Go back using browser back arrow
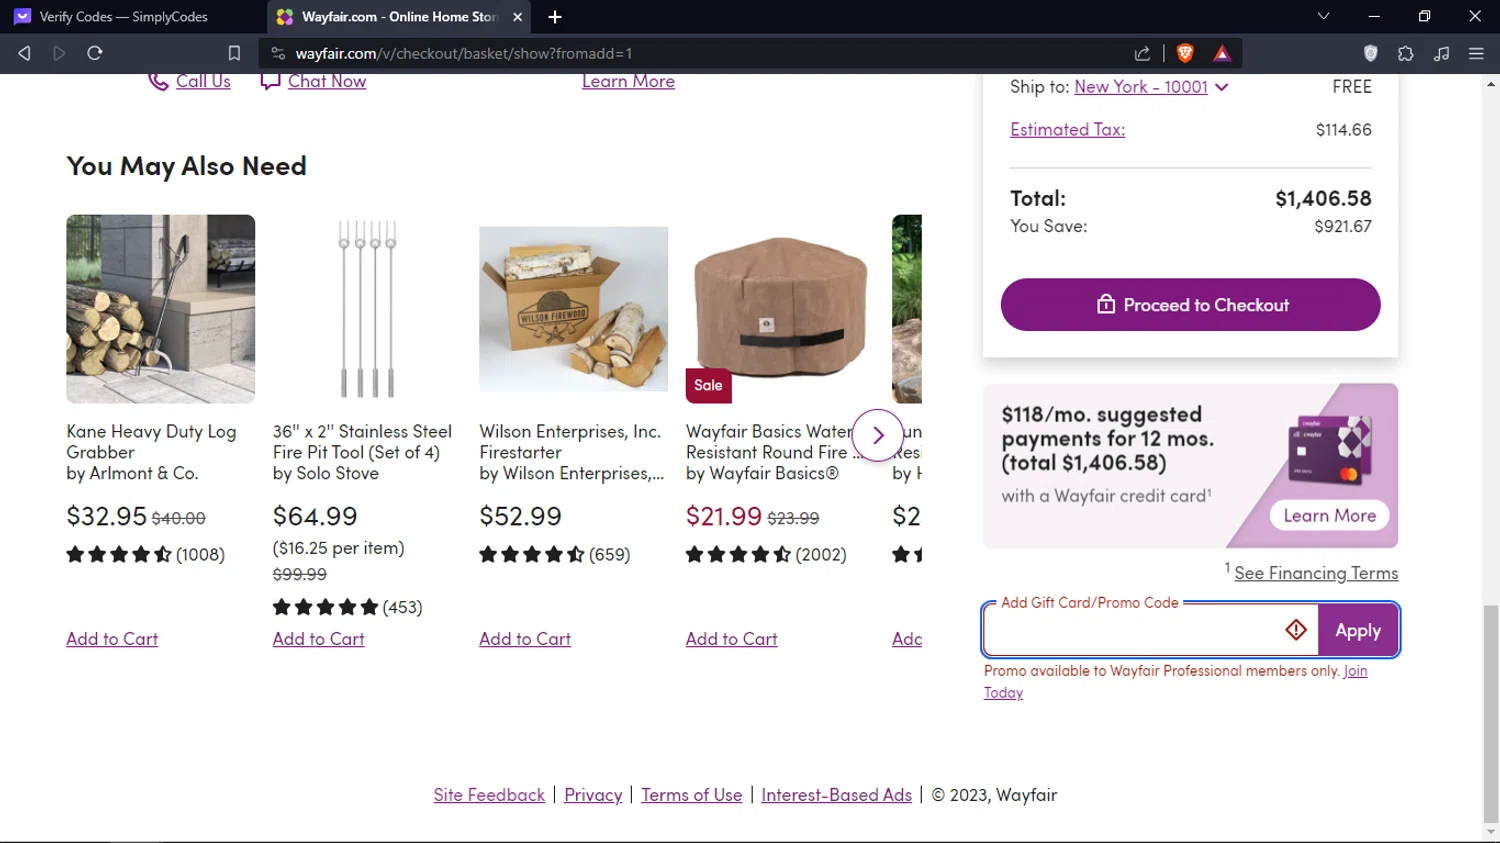 (24, 53)
